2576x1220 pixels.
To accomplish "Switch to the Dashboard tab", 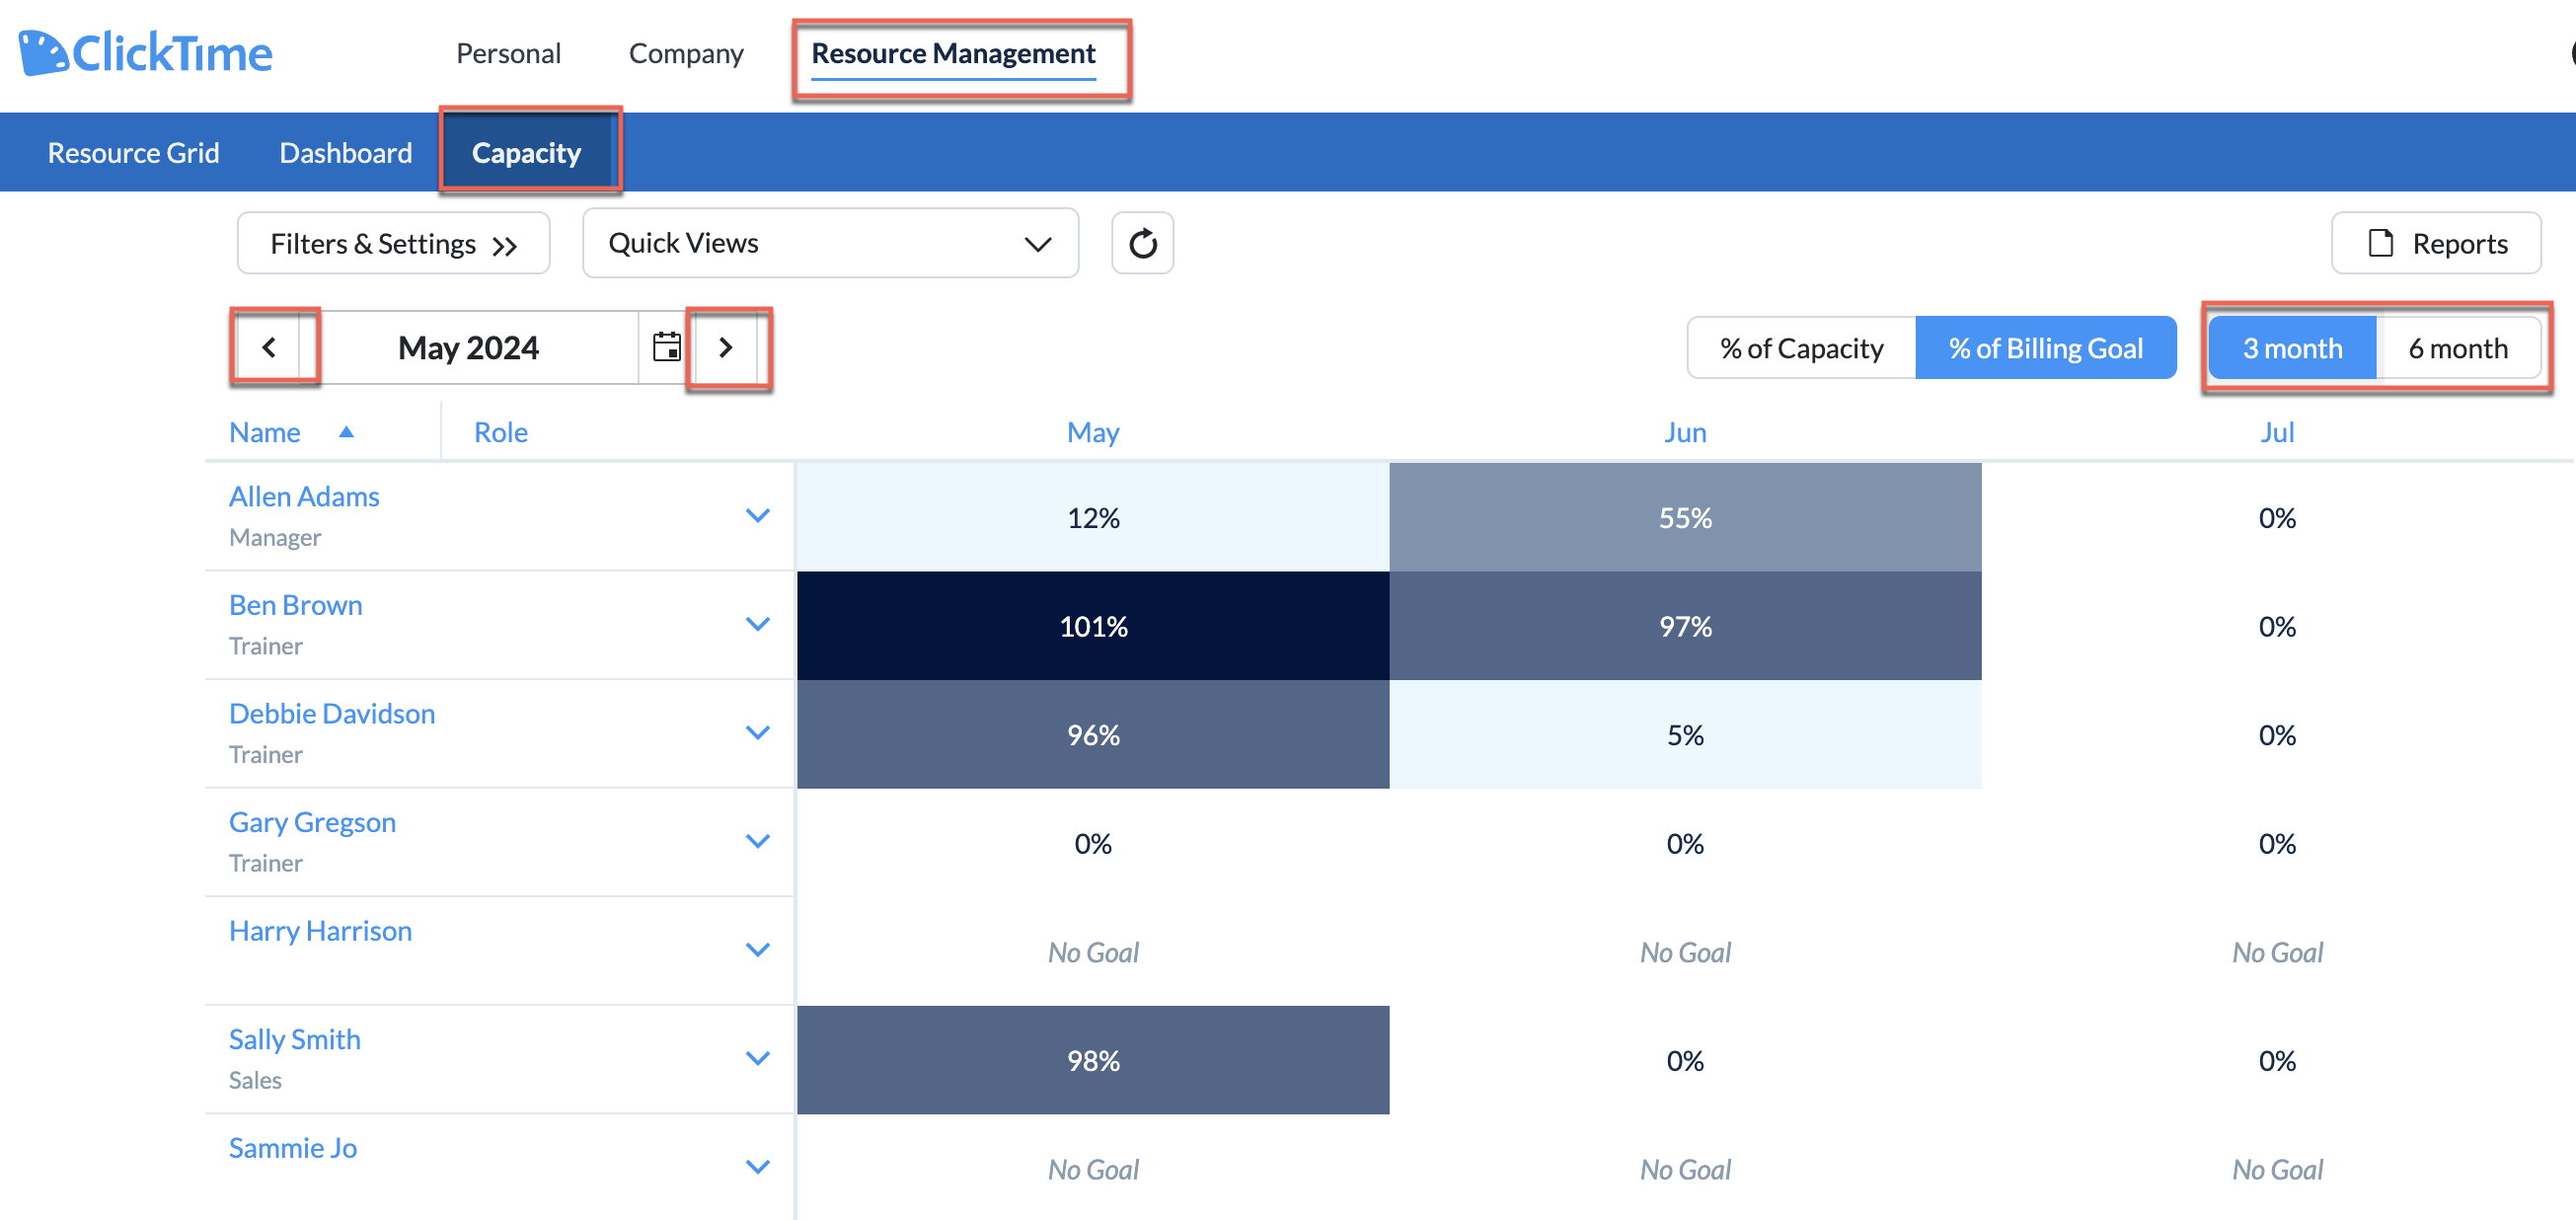I will pos(345,152).
